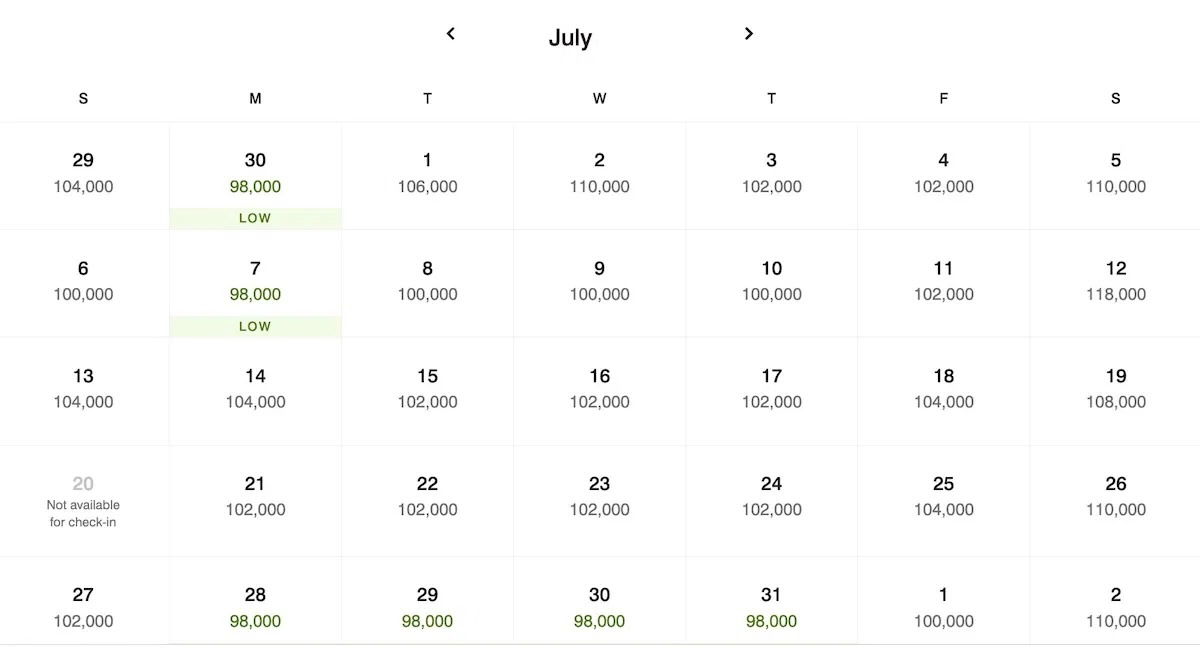
Task: Choose July 31 low-price date
Action: pyautogui.click(x=771, y=607)
